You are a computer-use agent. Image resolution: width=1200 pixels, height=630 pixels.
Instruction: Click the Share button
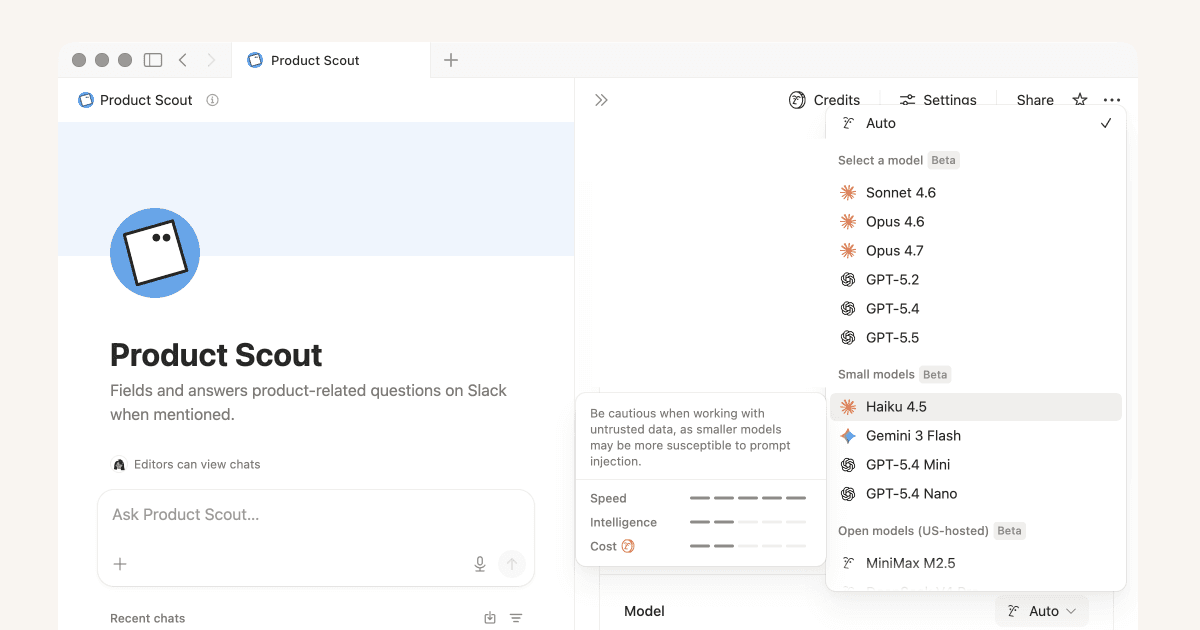(1035, 100)
